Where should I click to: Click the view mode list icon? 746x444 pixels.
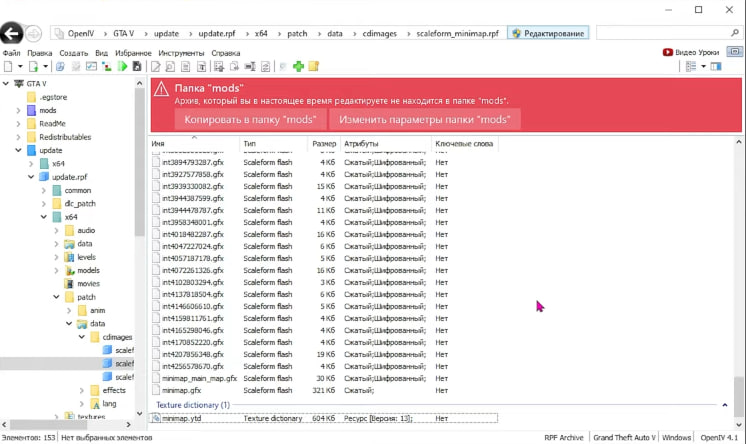point(691,66)
